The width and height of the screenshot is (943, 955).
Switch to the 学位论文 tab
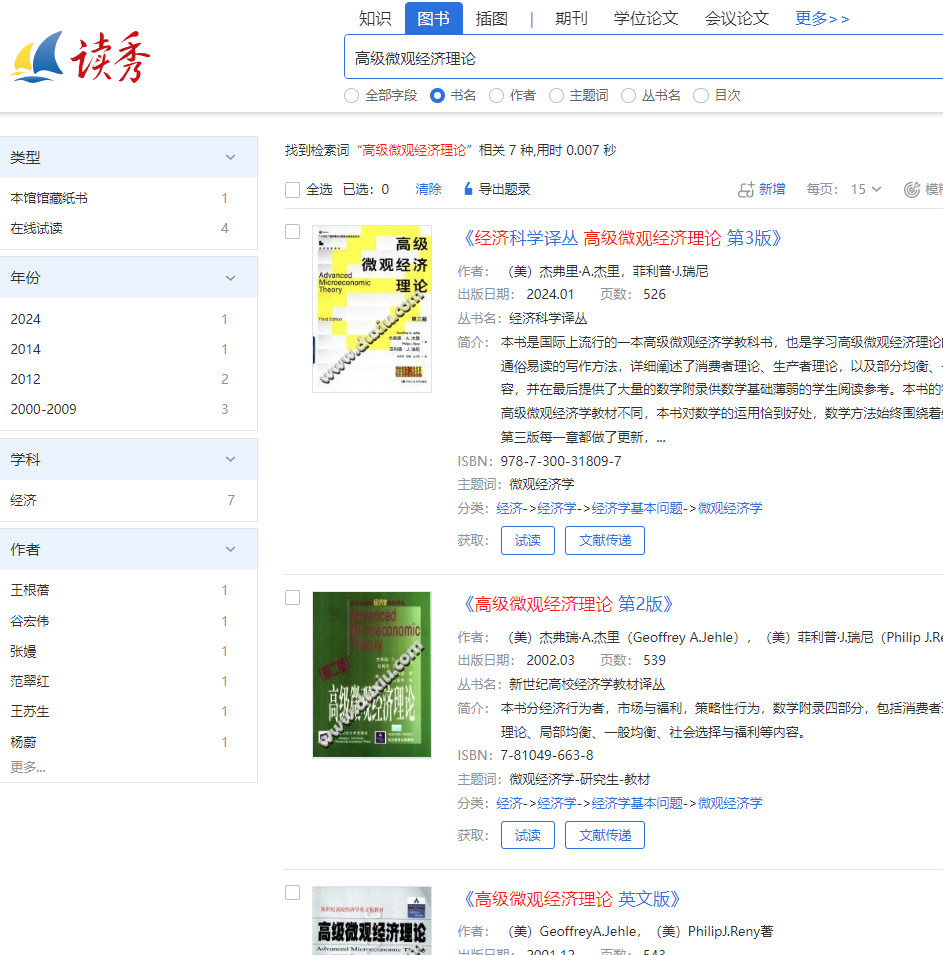coord(646,18)
